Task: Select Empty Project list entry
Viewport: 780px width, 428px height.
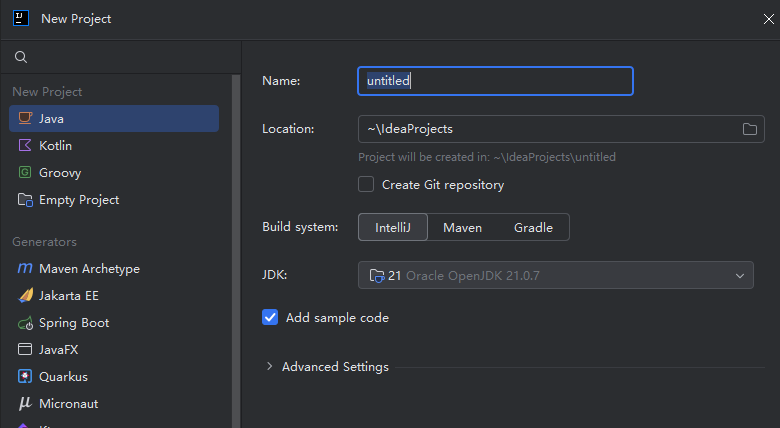Action: (x=114, y=200)
